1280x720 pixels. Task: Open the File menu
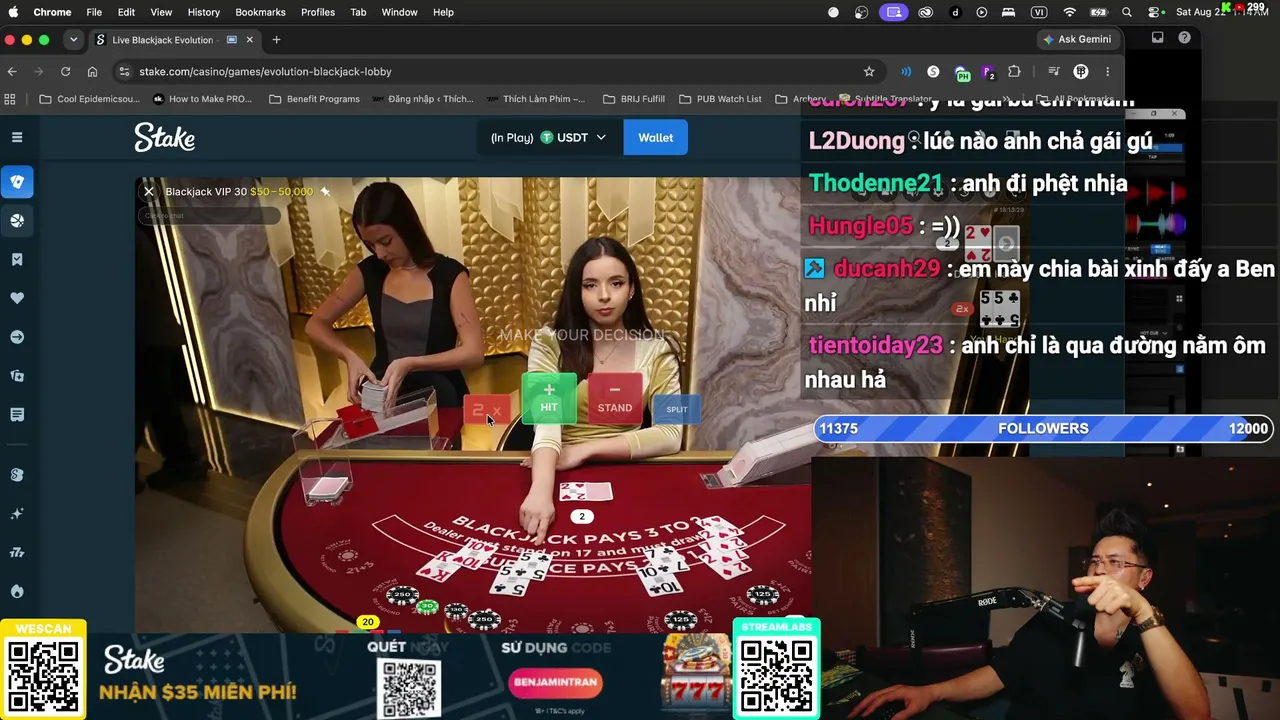94,12
